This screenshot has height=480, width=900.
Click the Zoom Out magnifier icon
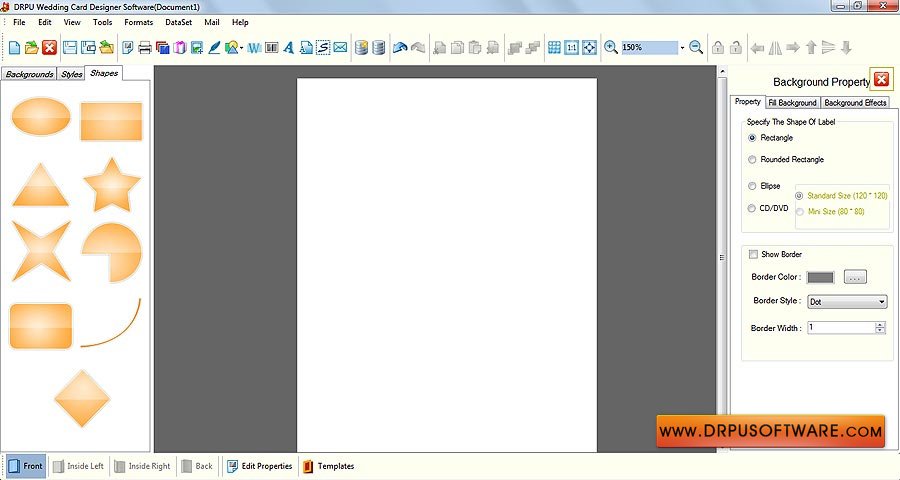pos(696,48)
